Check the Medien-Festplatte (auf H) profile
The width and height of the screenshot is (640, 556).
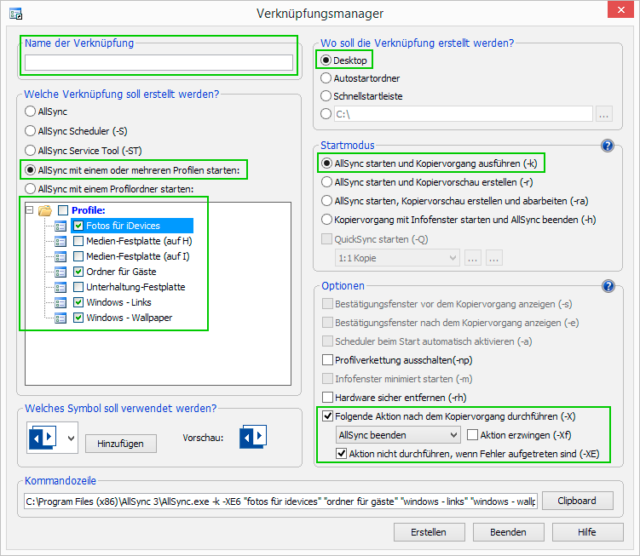[78, 241]
